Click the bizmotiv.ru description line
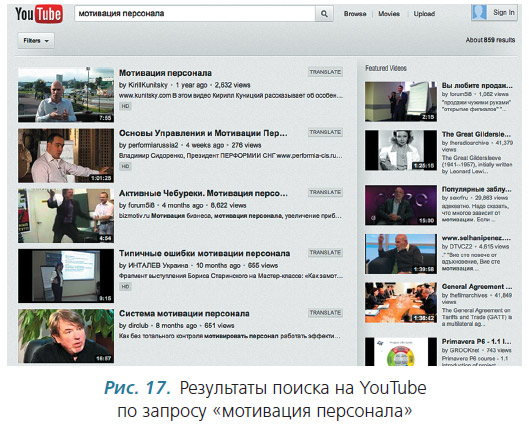The height and width of the screenshot is (424, 529). coord(230,216)
